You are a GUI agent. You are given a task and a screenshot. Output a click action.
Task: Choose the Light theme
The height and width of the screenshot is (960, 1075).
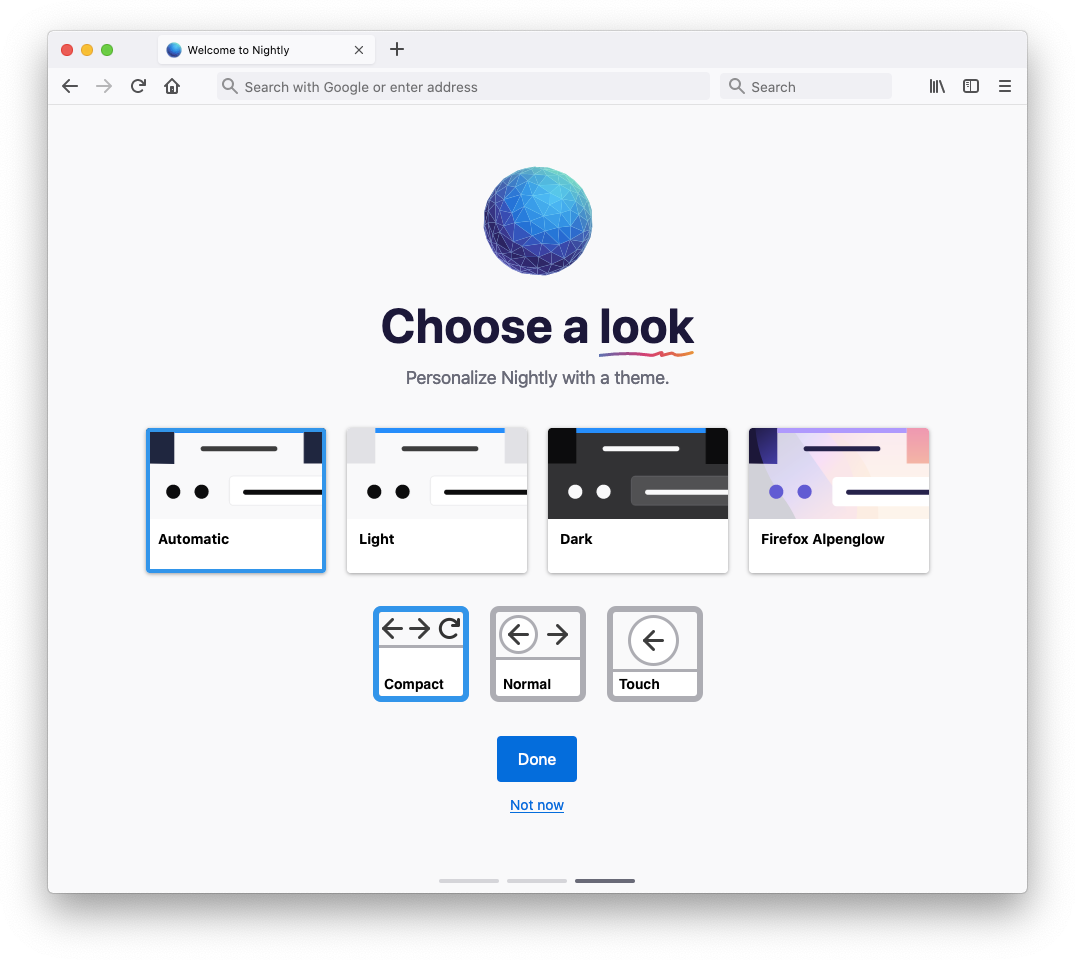tap(437, 500)
